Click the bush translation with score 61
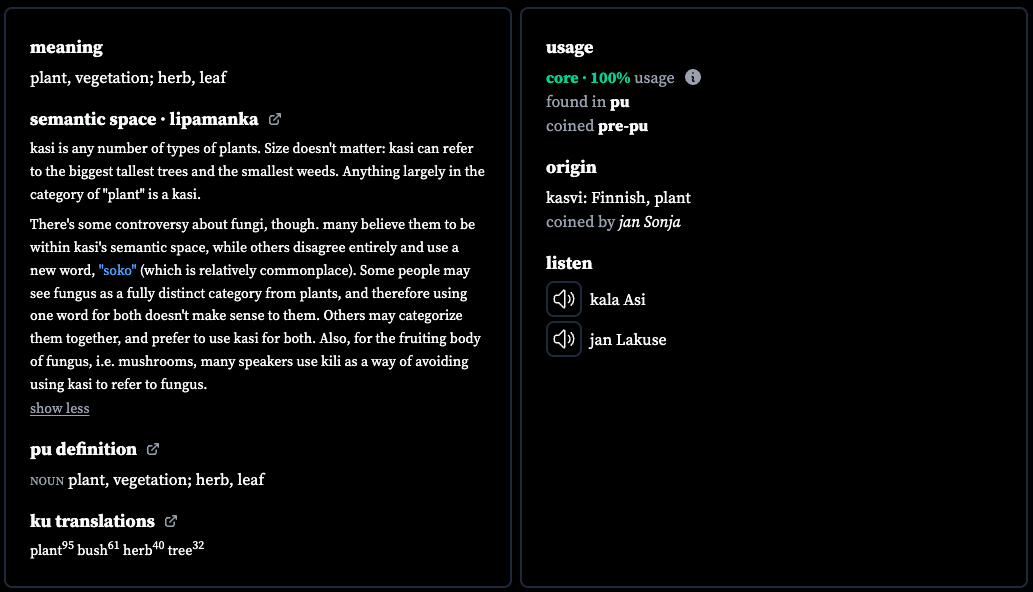Screen dimensions: 1033x592 click(98, 549)
